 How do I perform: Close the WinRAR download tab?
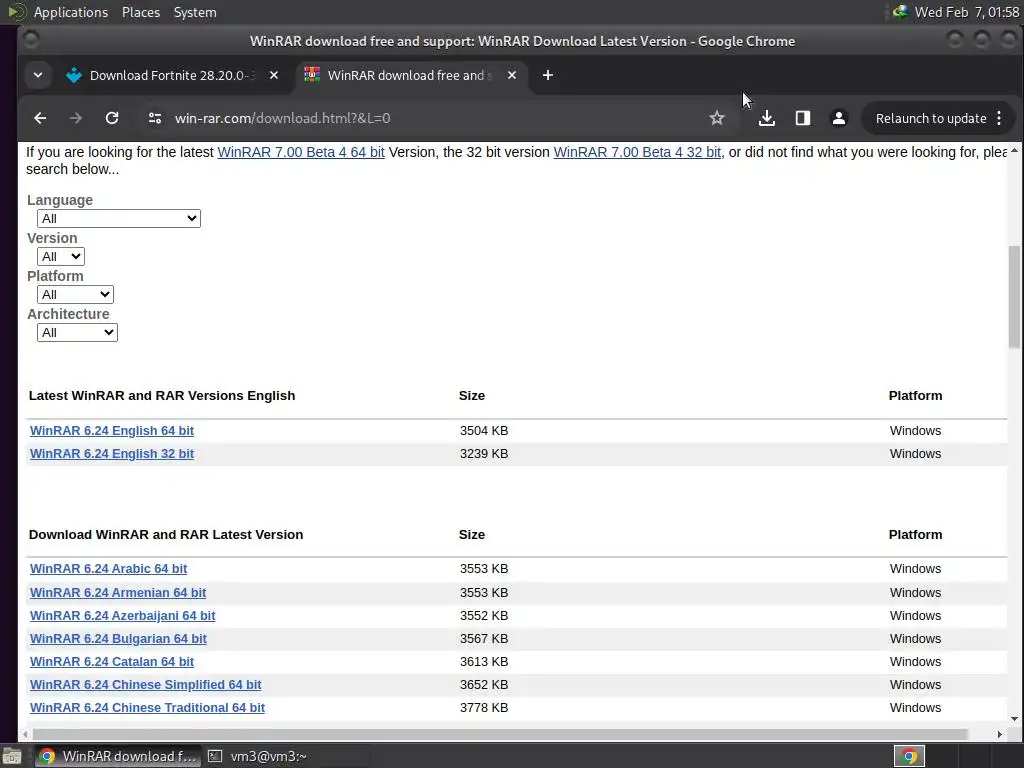[x=512, y=75]
